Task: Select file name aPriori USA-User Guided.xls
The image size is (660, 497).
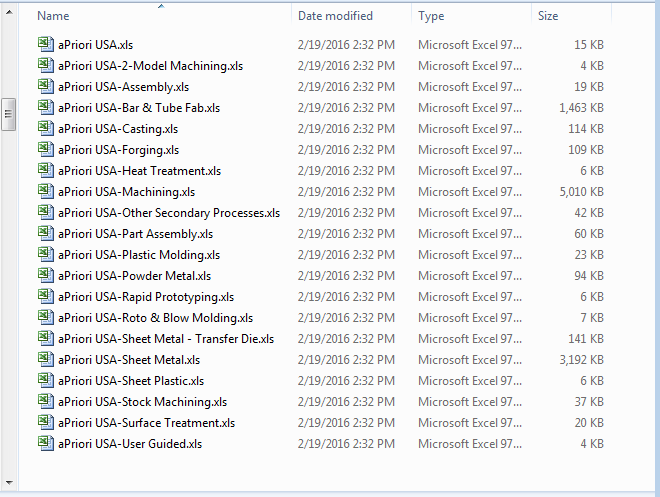Action: (x=130, y=445)
